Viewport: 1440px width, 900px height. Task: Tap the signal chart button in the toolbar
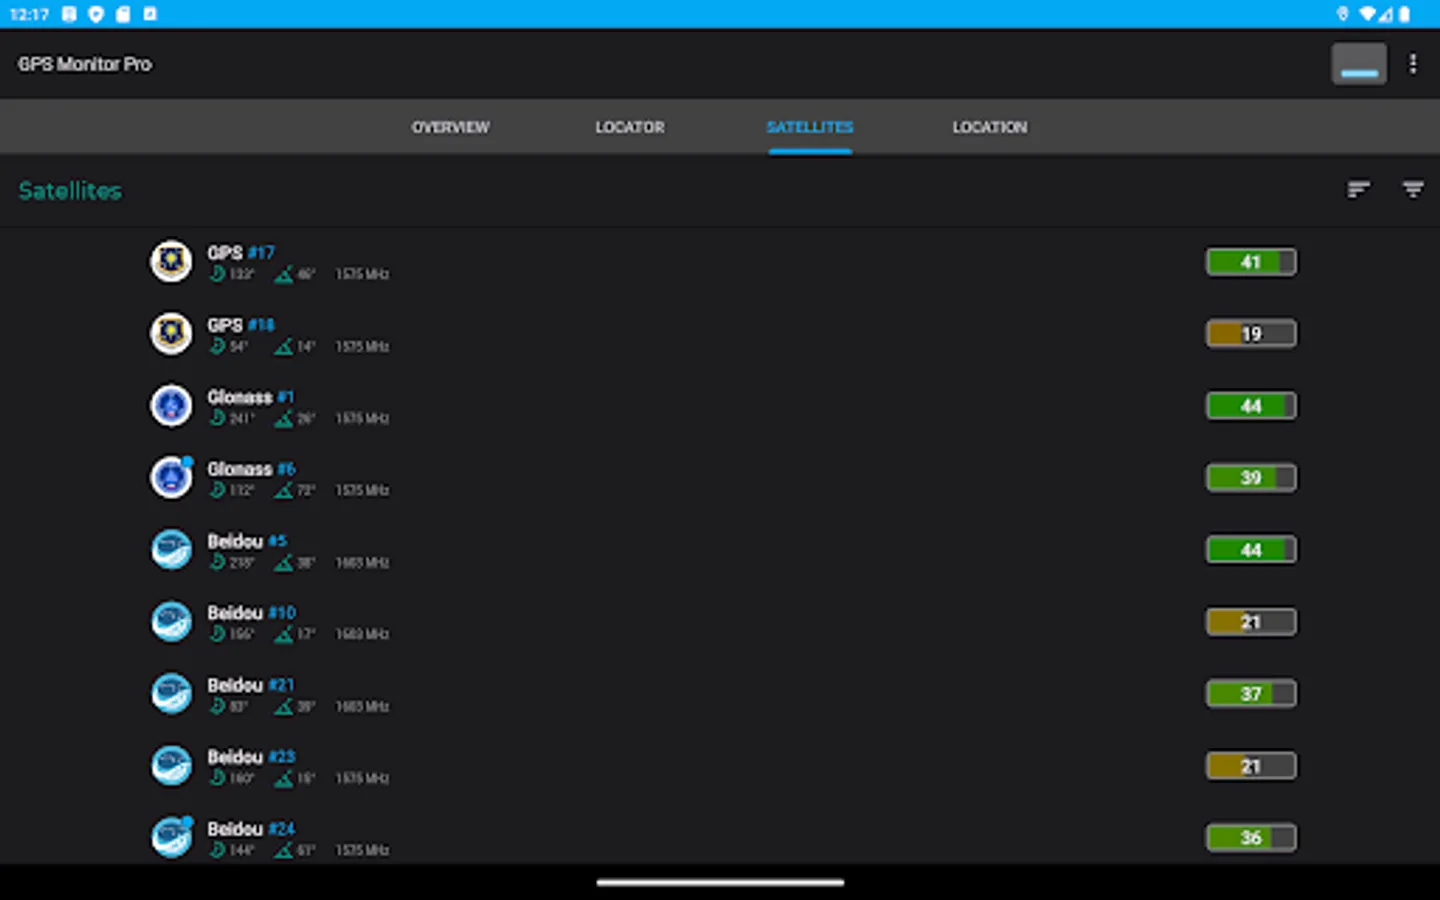(1359, 64)
